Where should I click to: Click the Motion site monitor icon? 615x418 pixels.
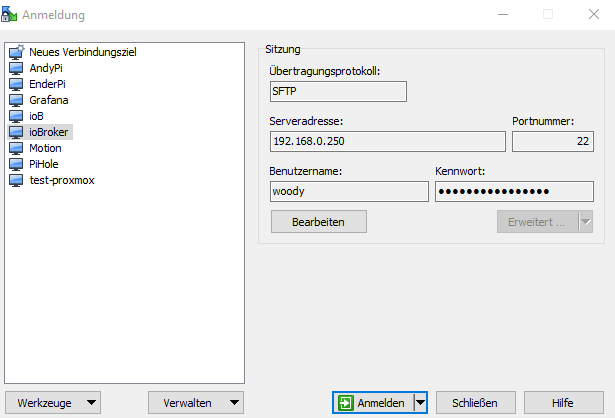(16, 148)
